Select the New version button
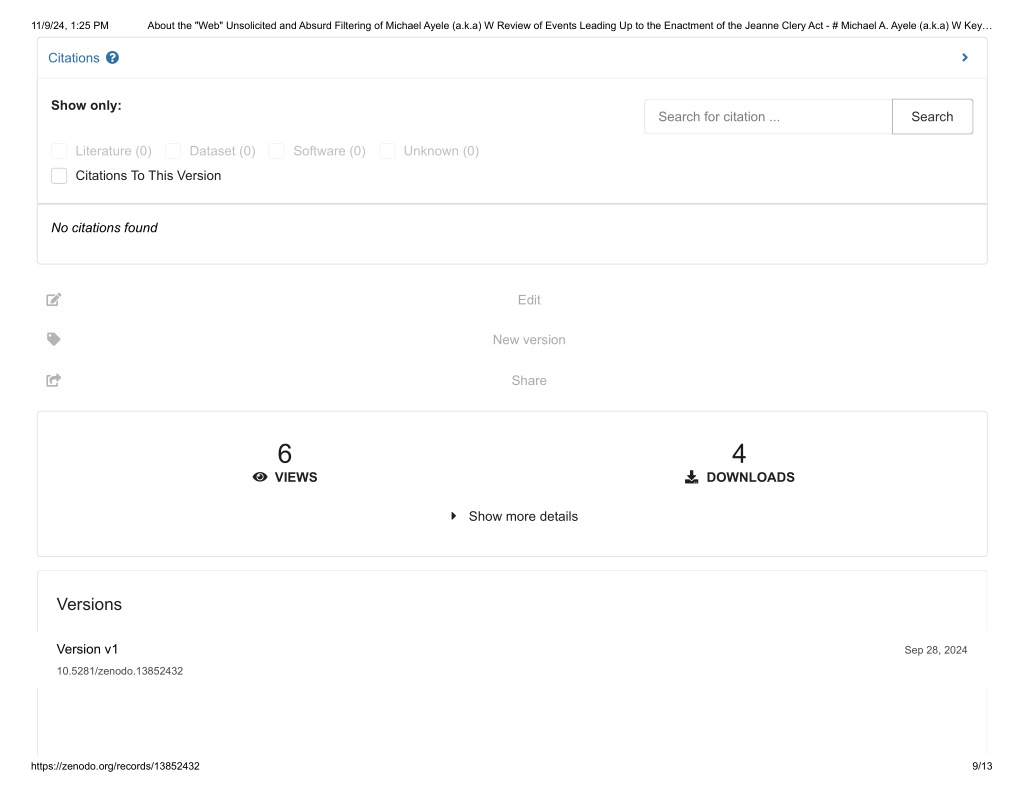 pyautogui.click(x=529, y=340)
